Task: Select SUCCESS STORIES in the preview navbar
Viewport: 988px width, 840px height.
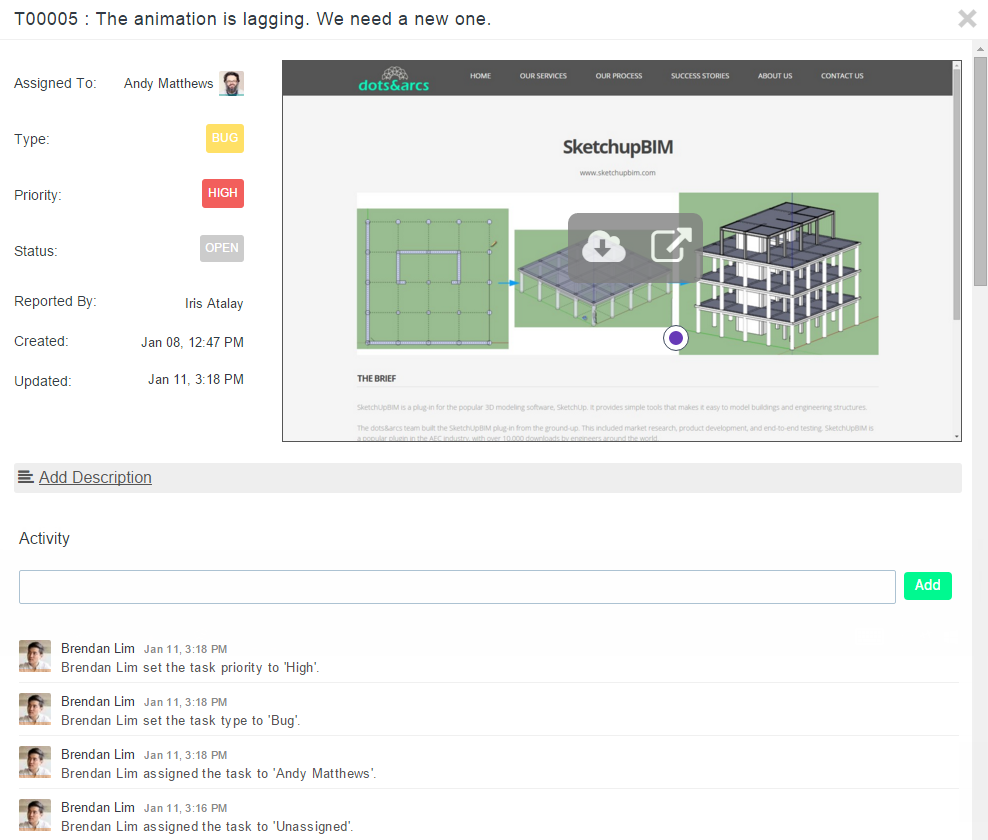Action: pyautogui.click(x=699, y=75)
